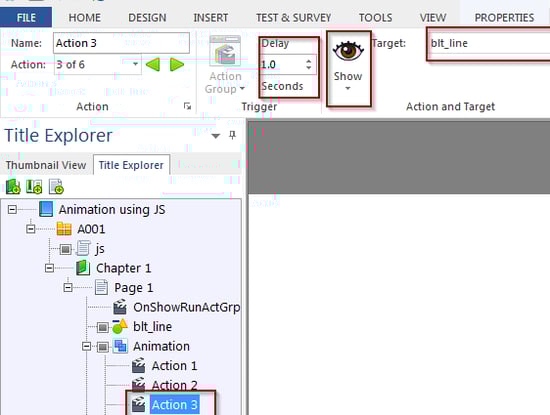Image resolution: width=550 pixels, height=415 pixels.
Task: Increase the Delay seconds stepper
Action: (x=308, y=61)
